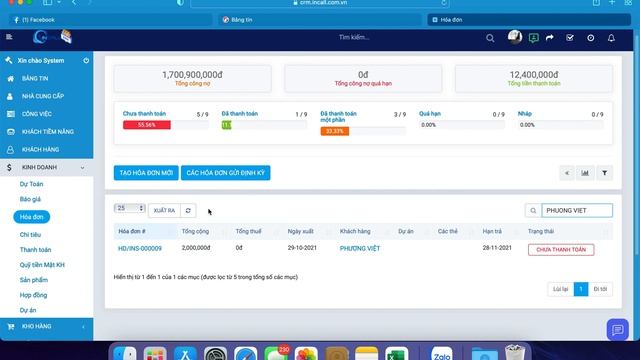Image resolution: width=640 pixels, height=360 pixels.
Task: Open the notifications bell icon
Action: tap(611, 38)
